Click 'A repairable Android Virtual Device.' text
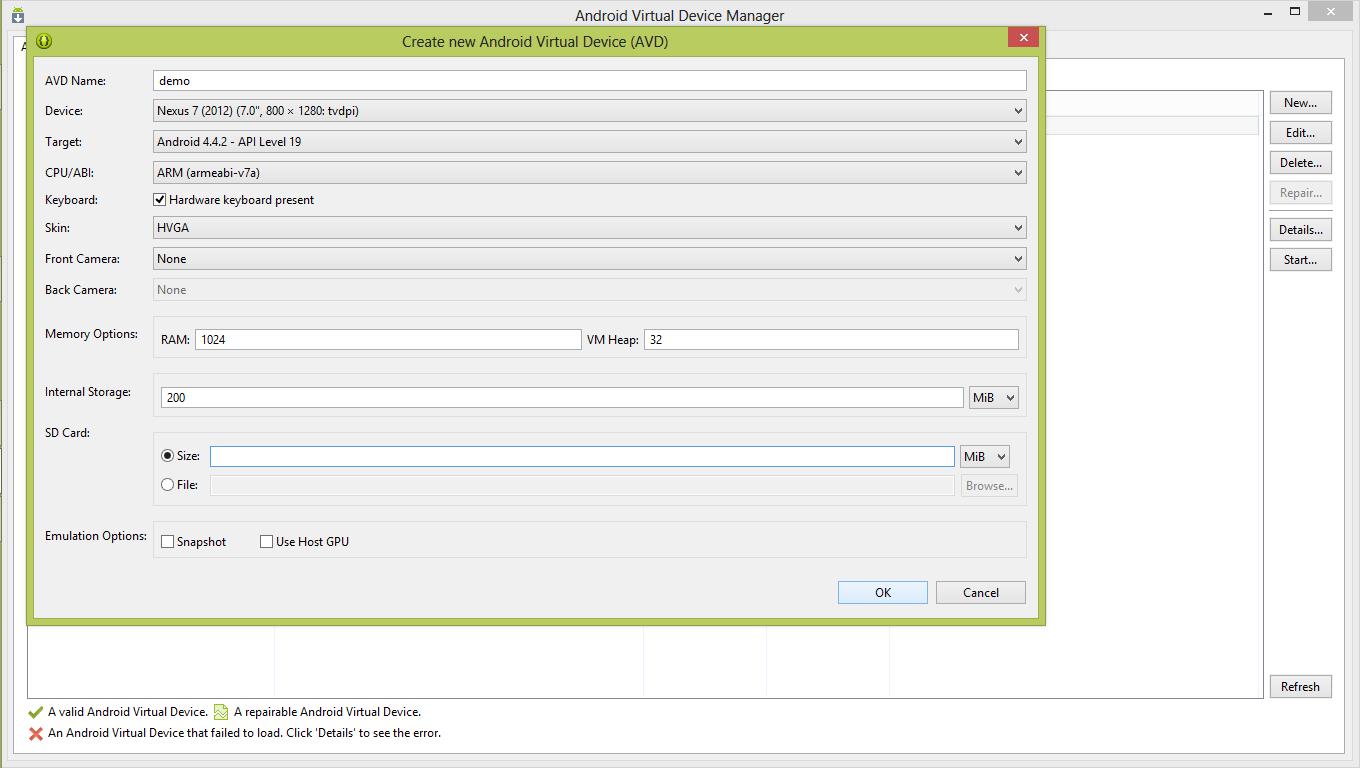This screenshot has width=1360, height=768. [x=327, y=712]
